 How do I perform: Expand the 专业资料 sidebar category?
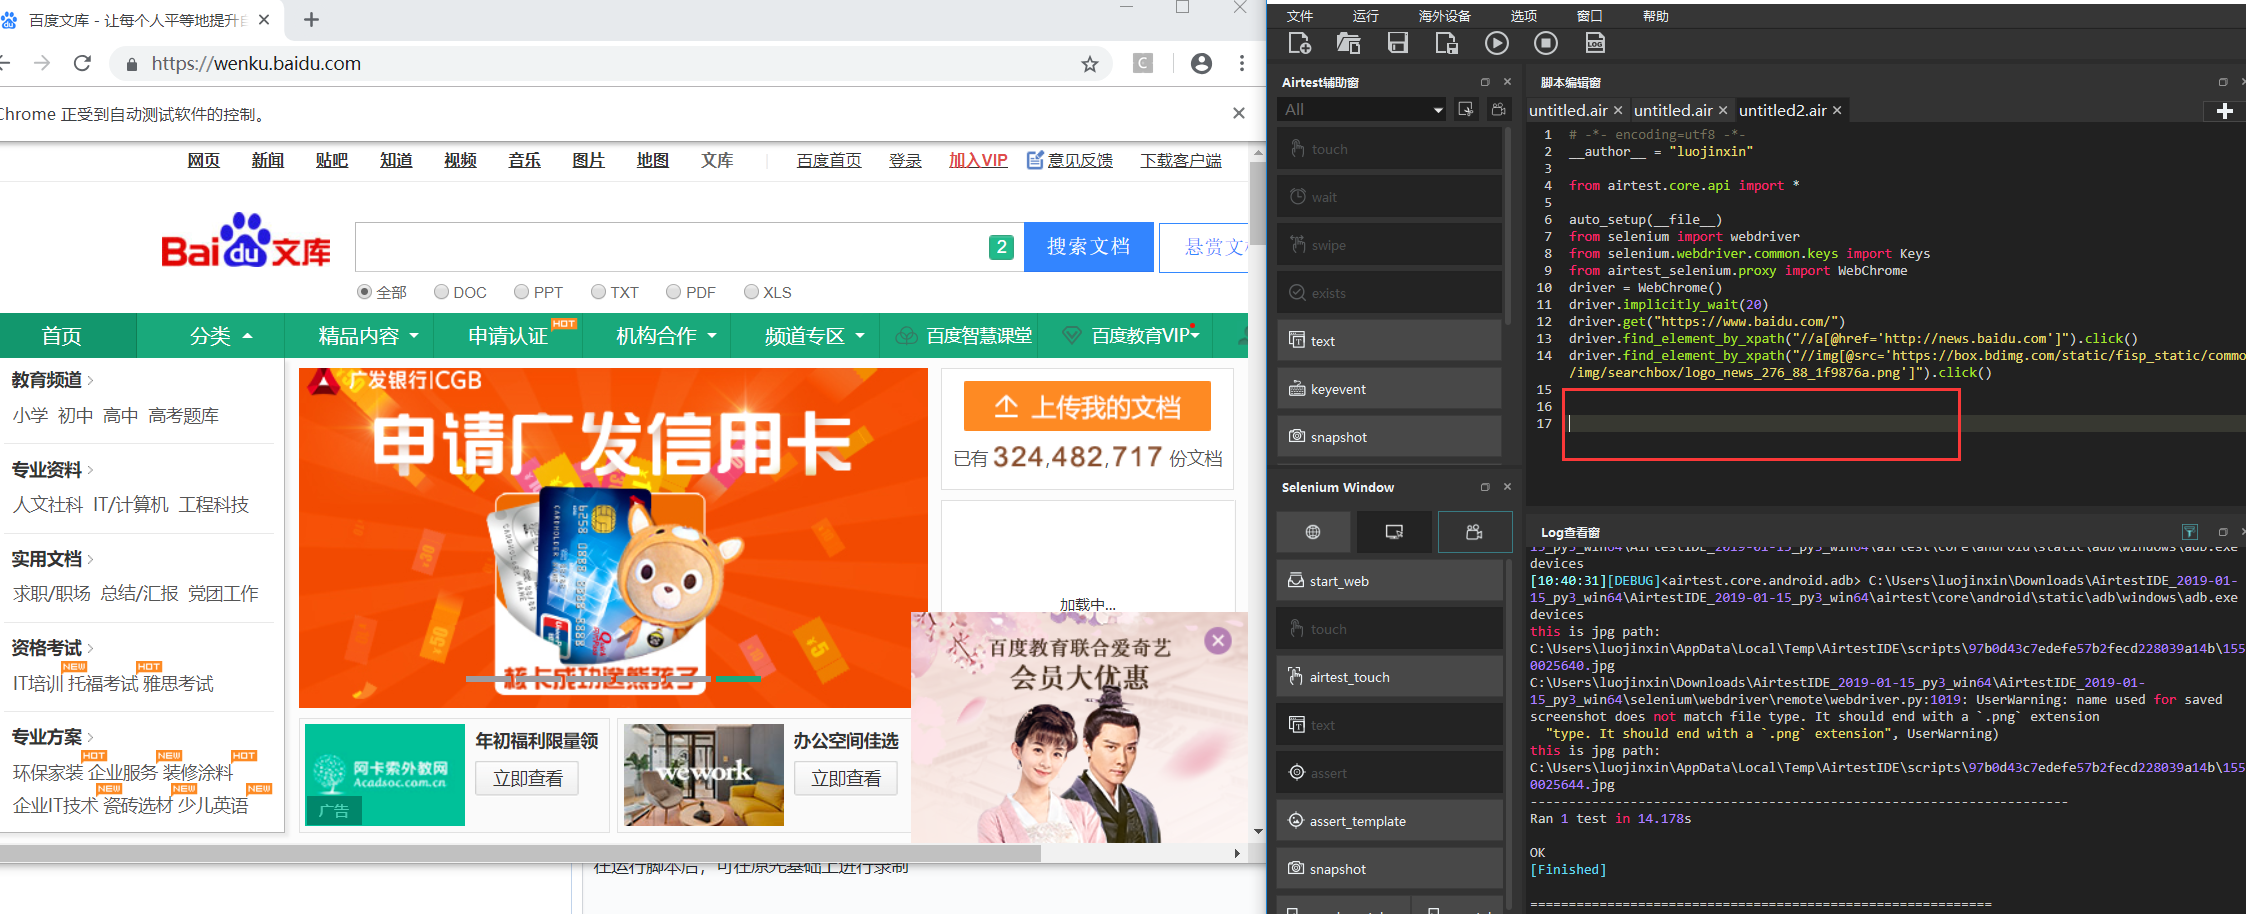[x=52, y=469]
